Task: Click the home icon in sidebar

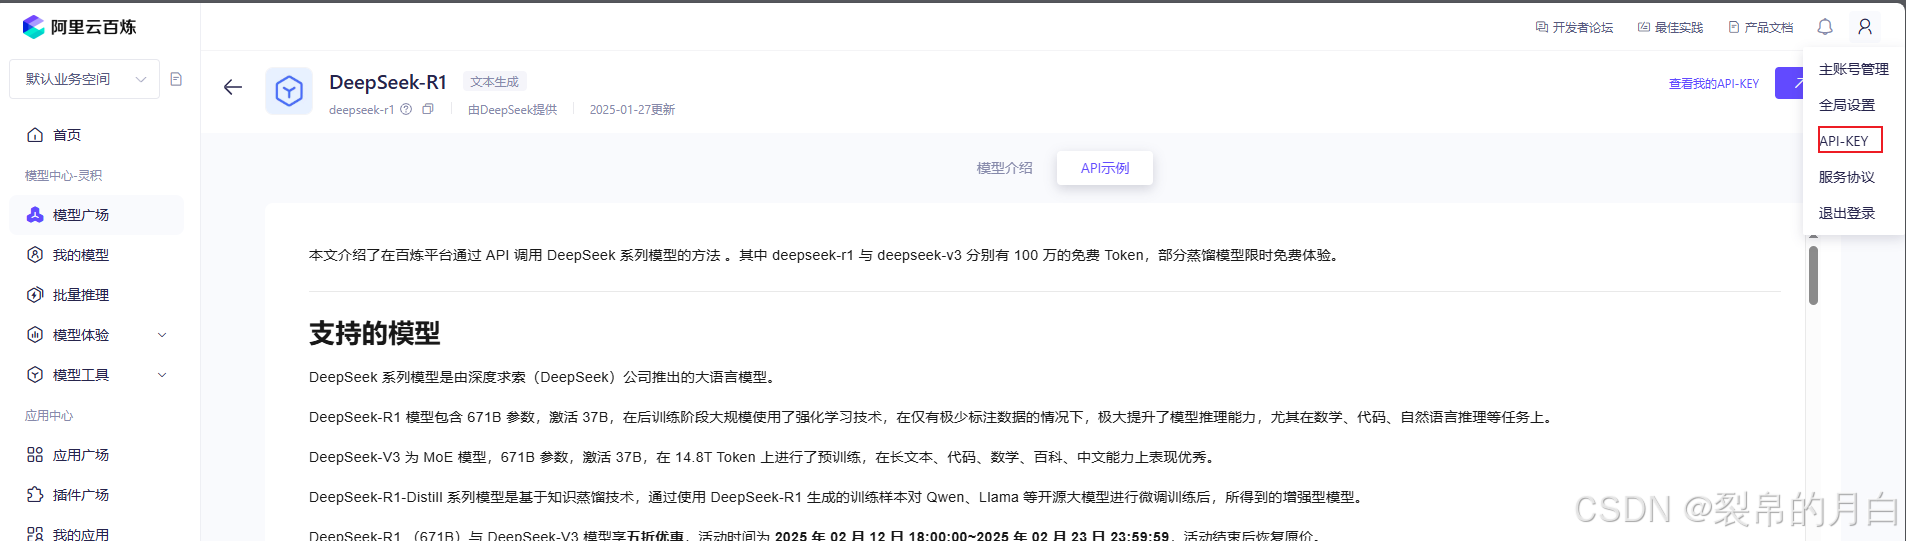Action: [x=35, y=135]
